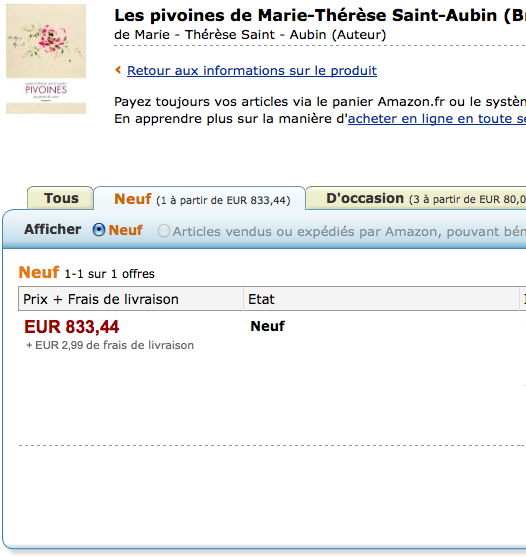Open Retour aux informations sur le produit

click(x=252, y=71)
